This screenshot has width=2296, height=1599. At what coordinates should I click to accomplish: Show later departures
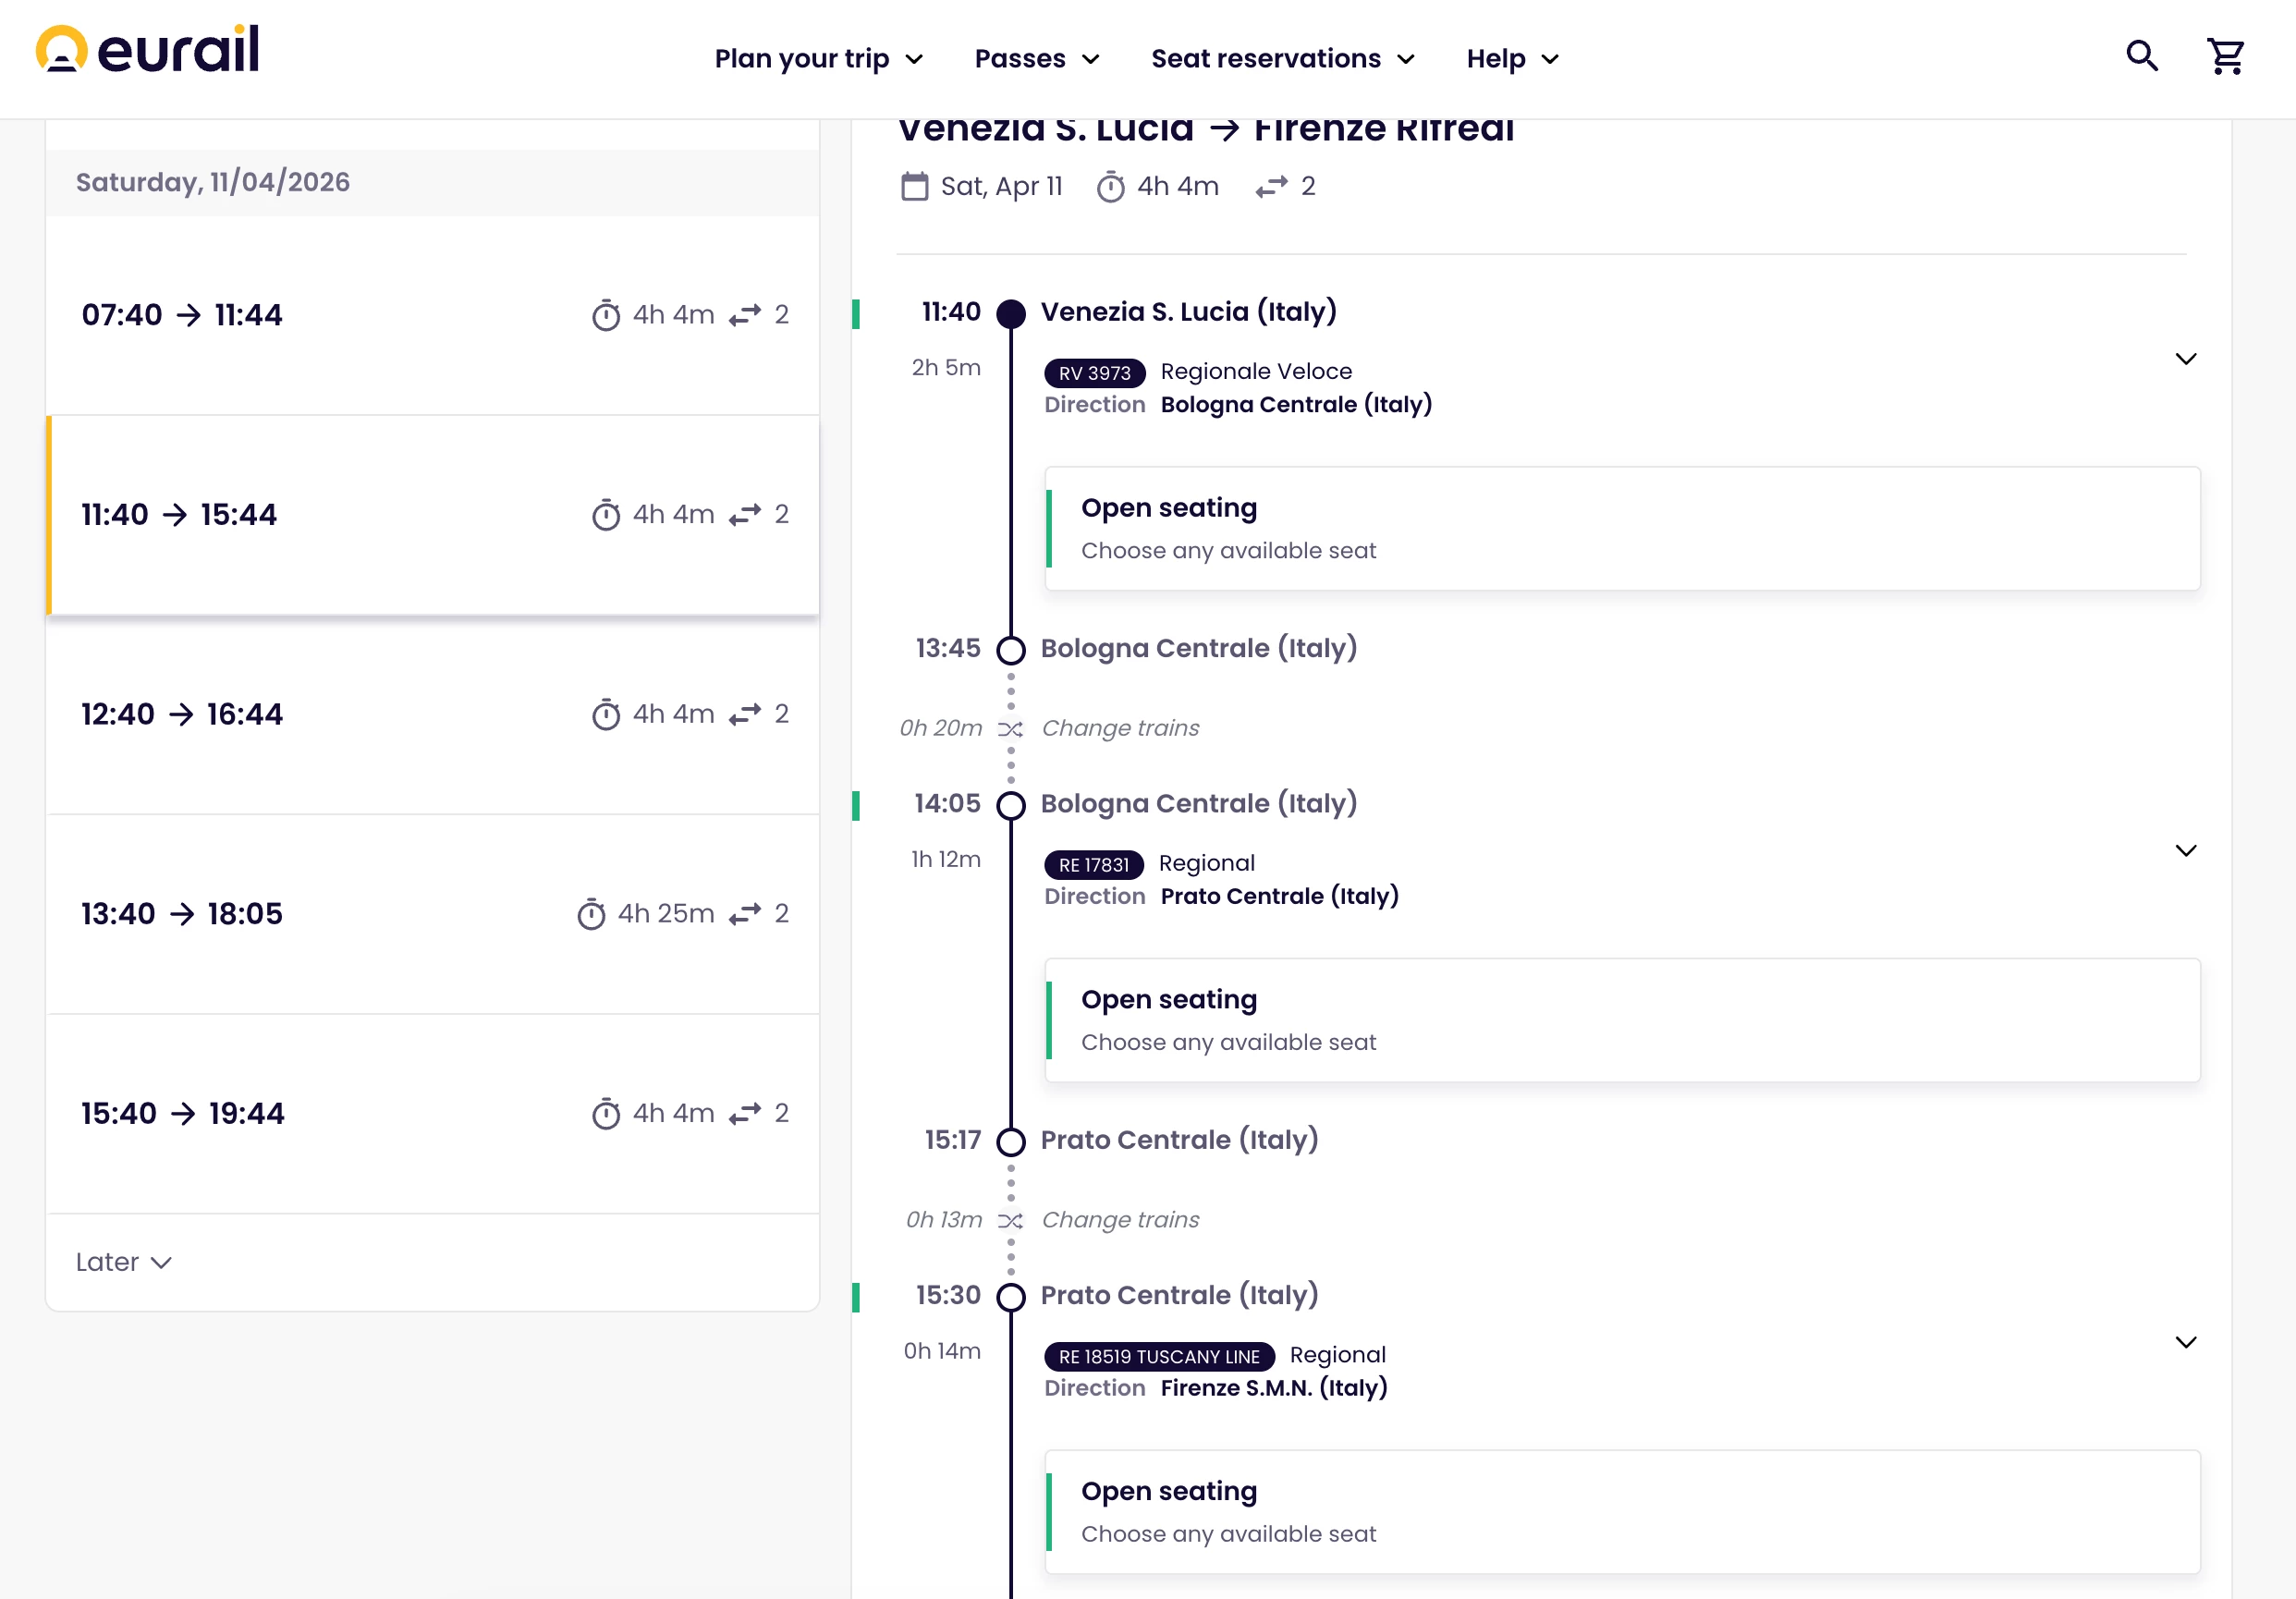[123, 1262]
